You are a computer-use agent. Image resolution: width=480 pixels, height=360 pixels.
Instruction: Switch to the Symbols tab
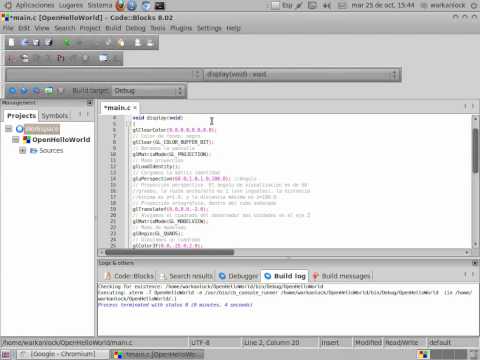coord(55,116)
